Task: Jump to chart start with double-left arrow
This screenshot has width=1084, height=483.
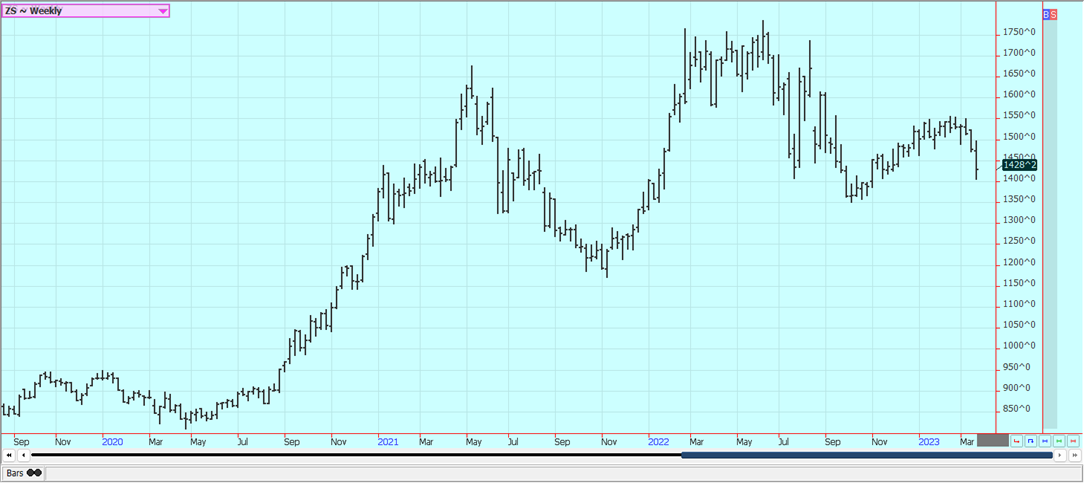Action: coord(9,455)
